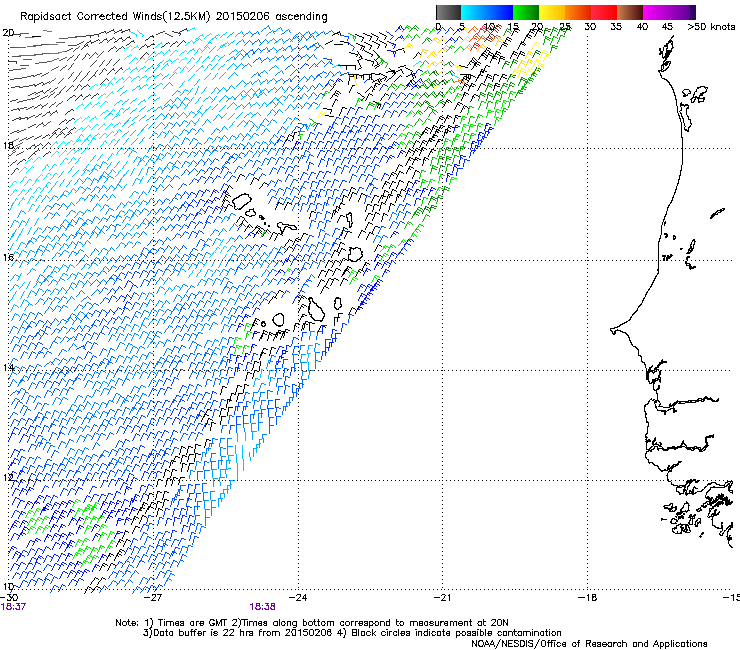Click the purple time stamp '18:38'
Image resolution: width=740 pixels, height=650 pixels.
tap(262, 607)
